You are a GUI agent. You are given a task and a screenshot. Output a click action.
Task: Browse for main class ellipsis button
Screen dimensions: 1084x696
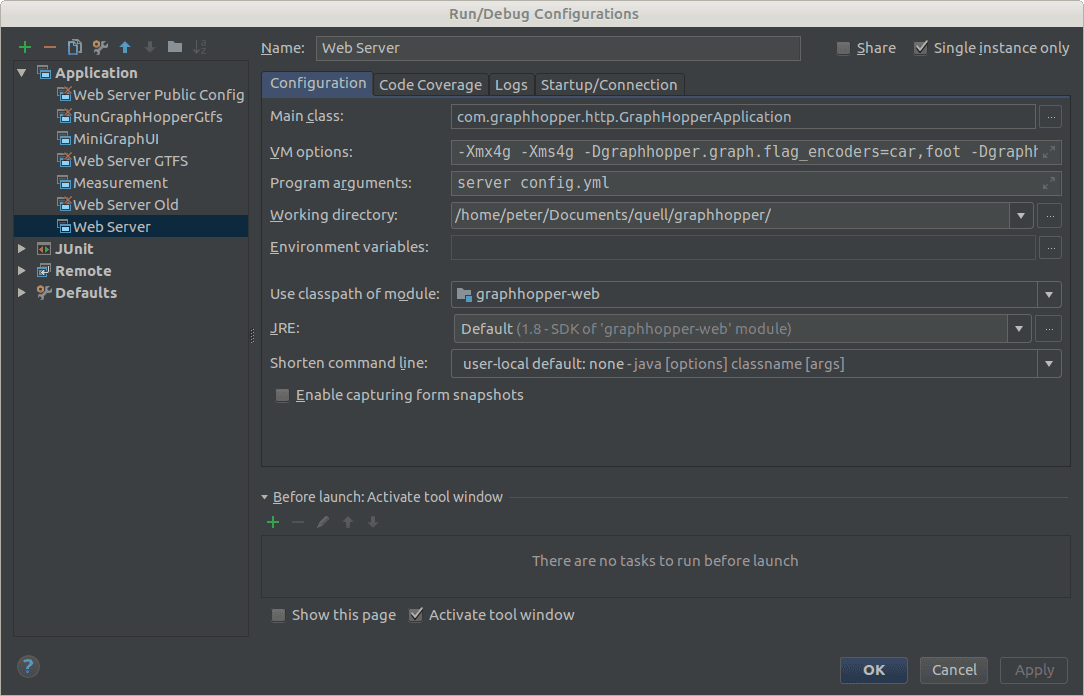pos(1050,117)
